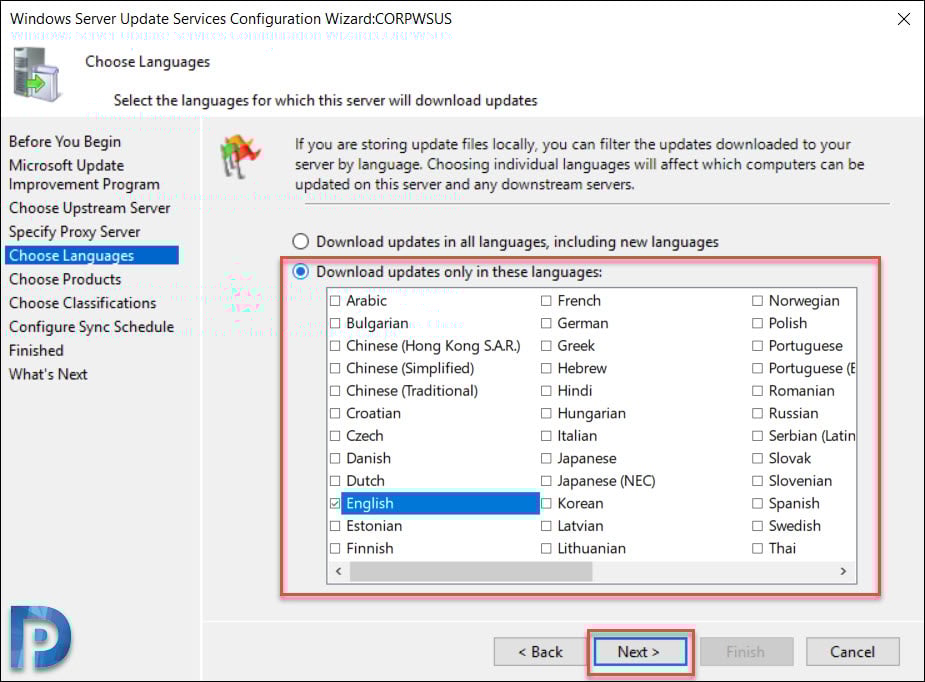Image resolution: width=925 pixels, height=682 pixels.
Task: Check the Russian language checkbox
Action: (757, 413)
